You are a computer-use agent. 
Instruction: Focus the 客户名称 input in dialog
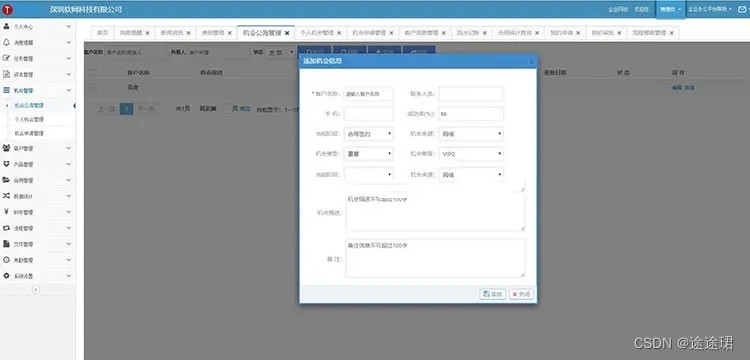[x=368, y=94]
